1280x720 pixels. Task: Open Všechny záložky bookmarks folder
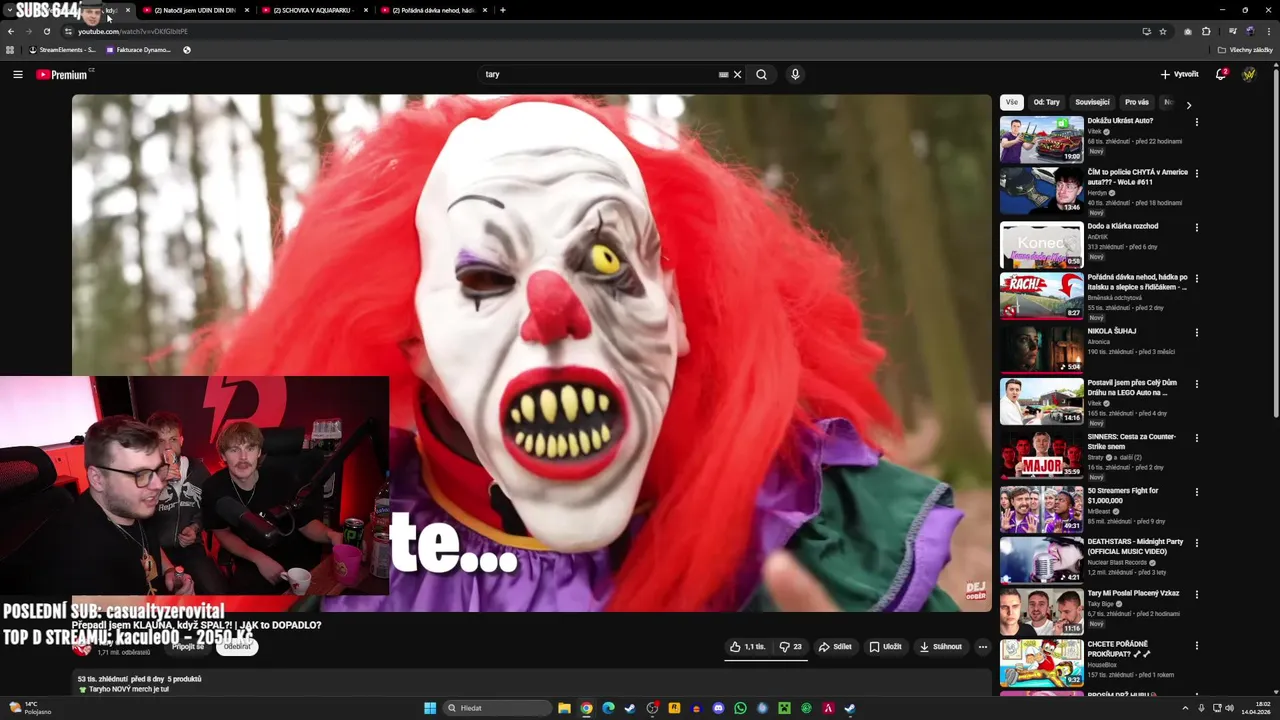tap(1246, 49)
